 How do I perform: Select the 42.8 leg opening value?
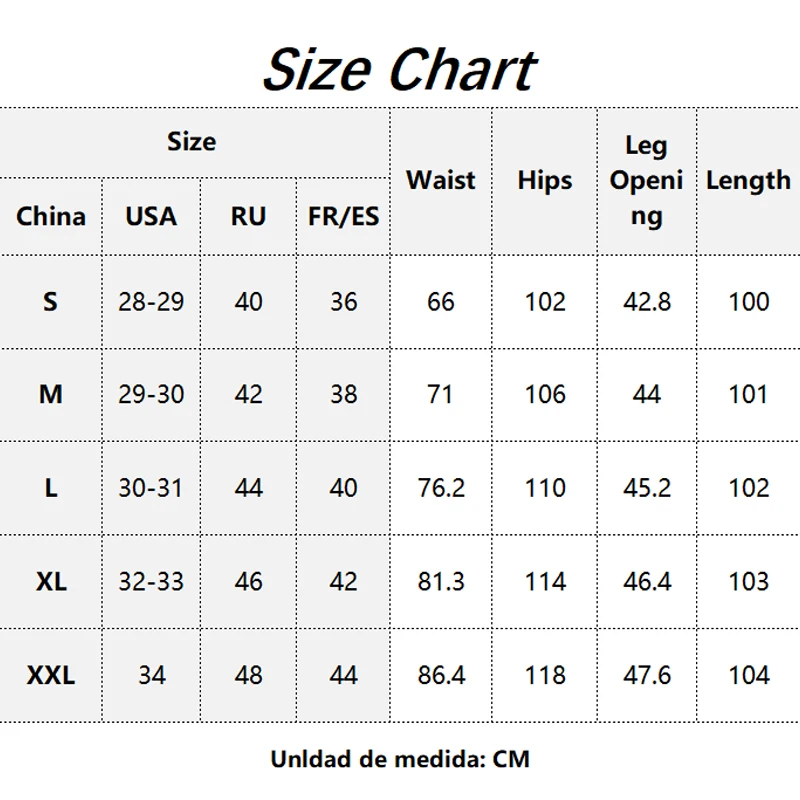tap(647, 302)
